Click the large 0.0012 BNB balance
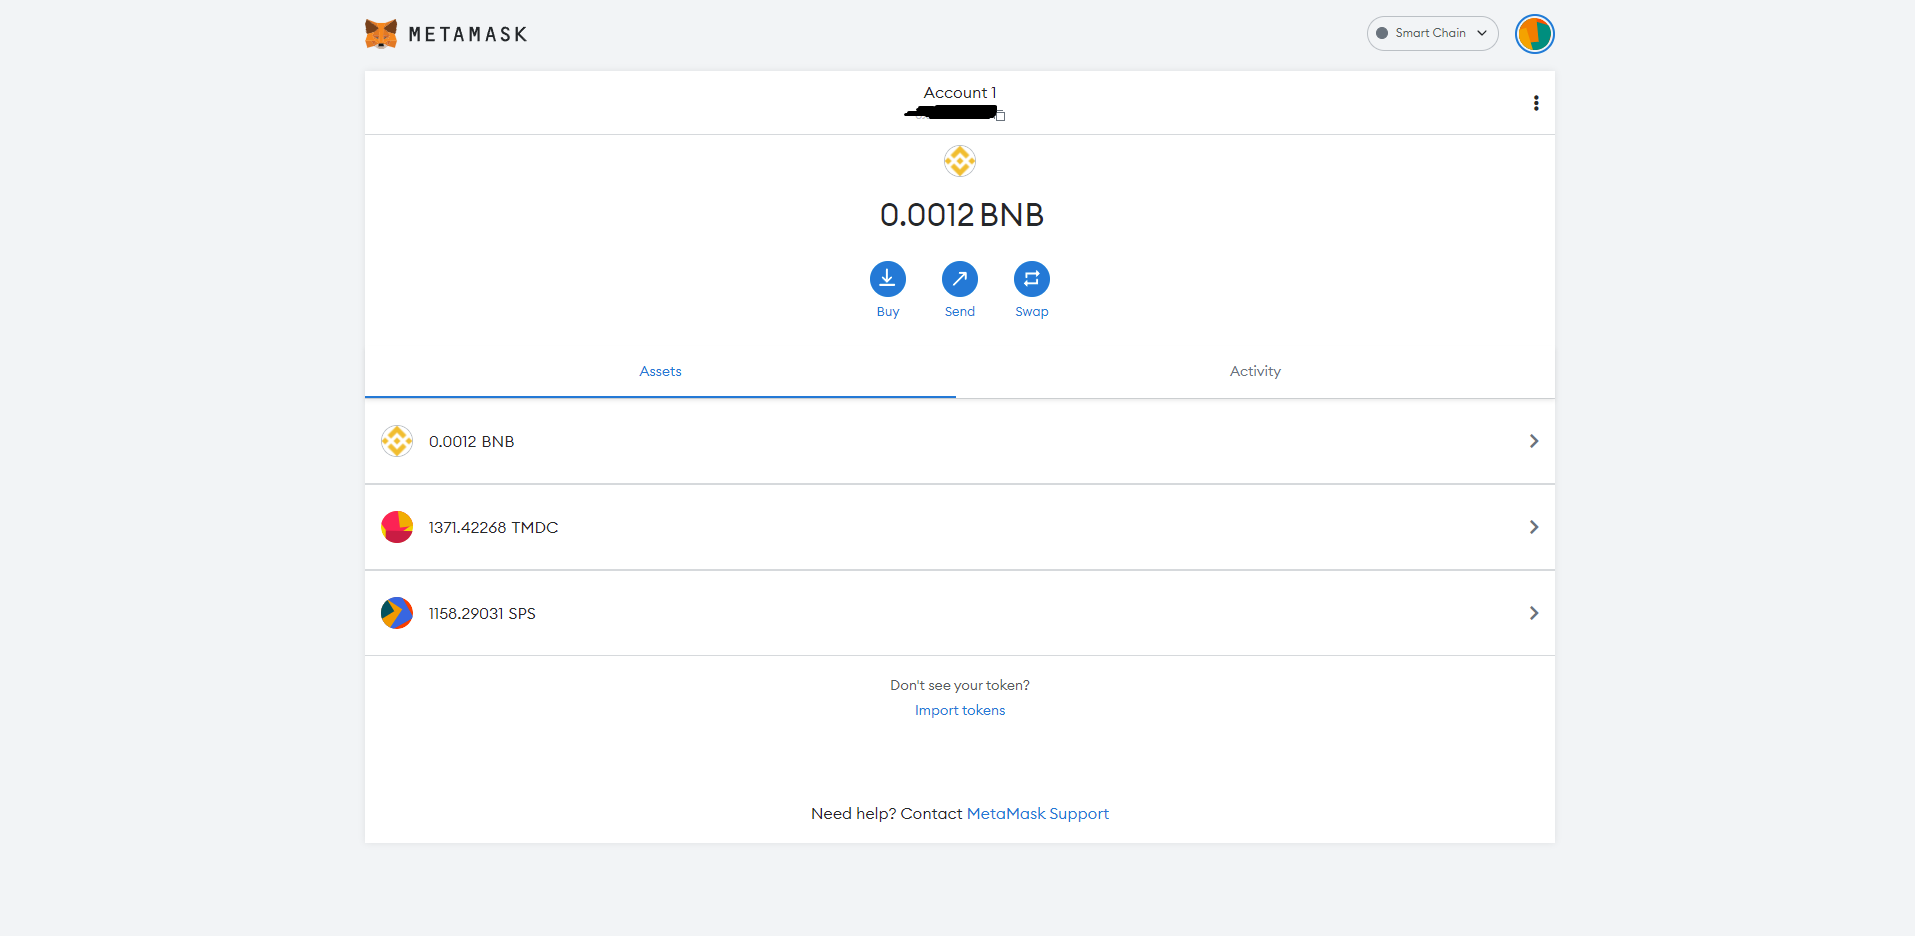The height and width of the screenshot is (936, 1915). click(x=962, y=215)
